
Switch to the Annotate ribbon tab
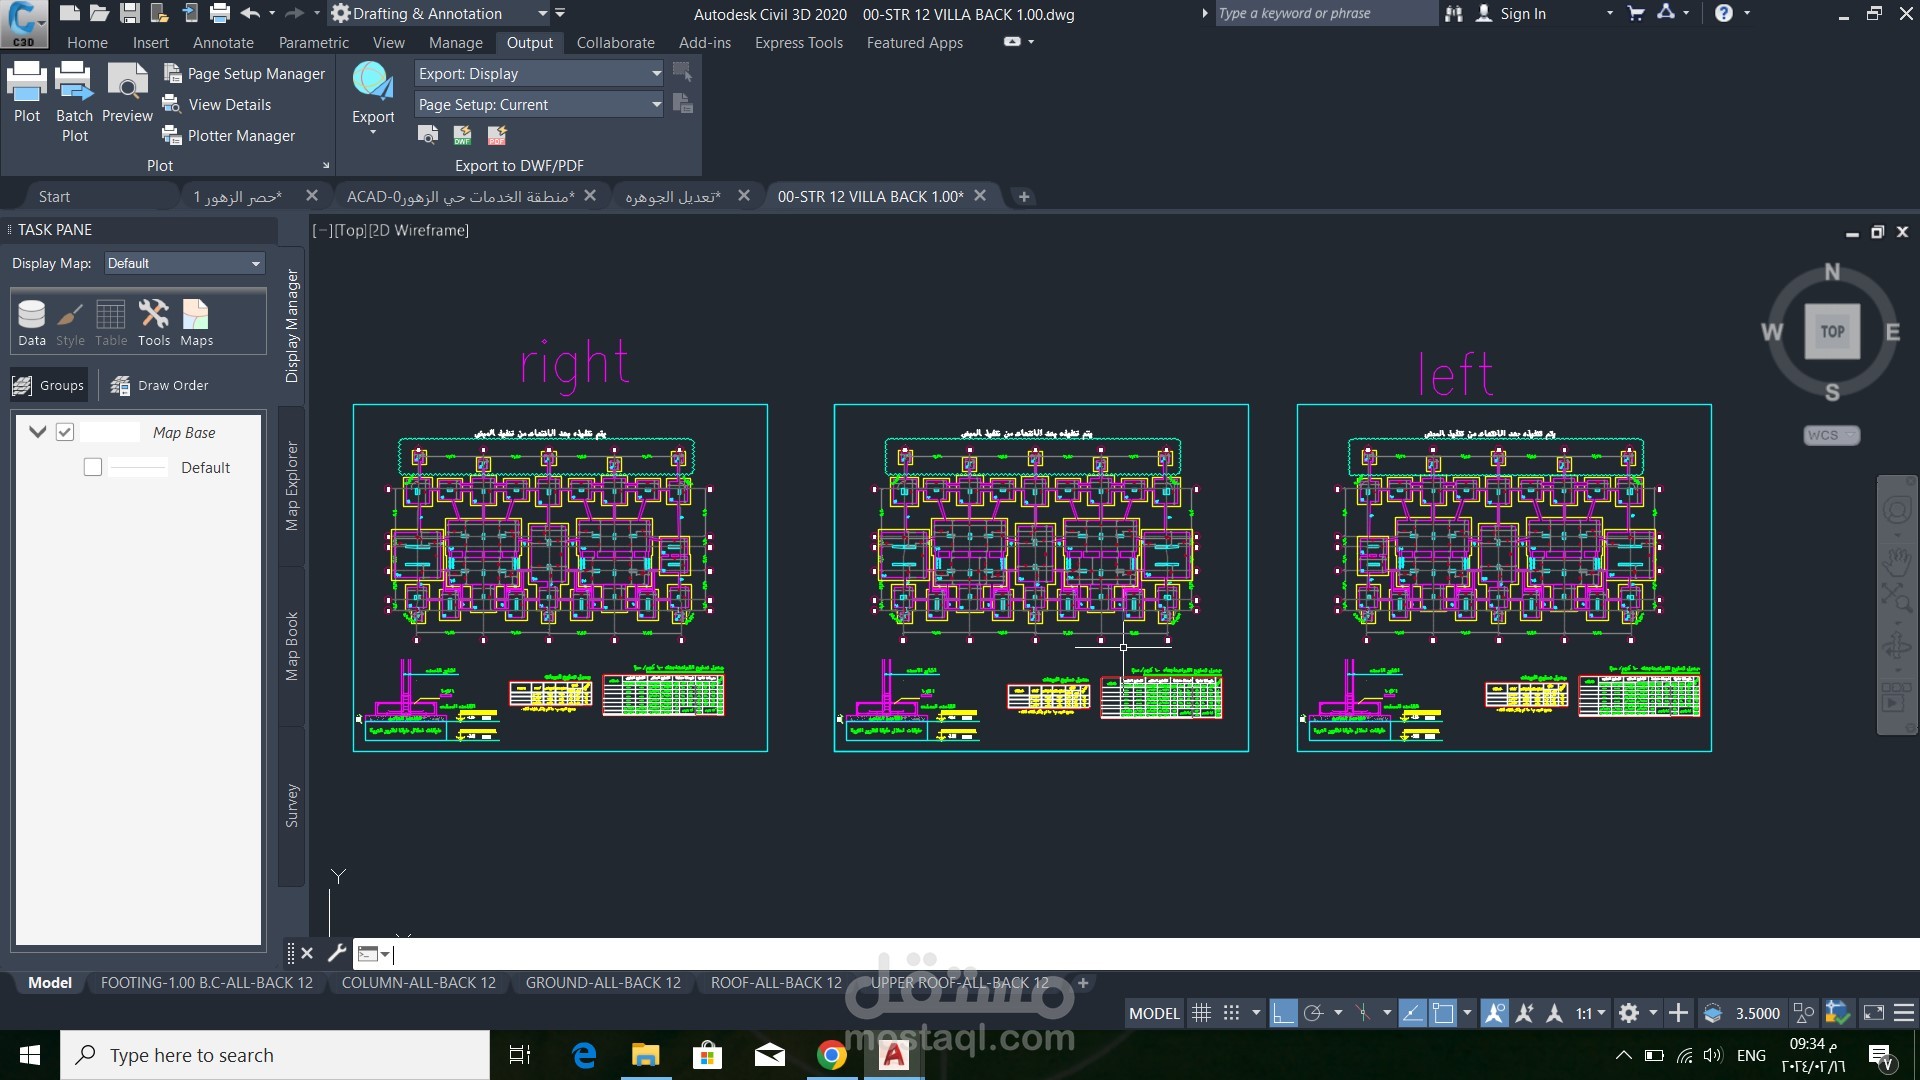[223, 43]
